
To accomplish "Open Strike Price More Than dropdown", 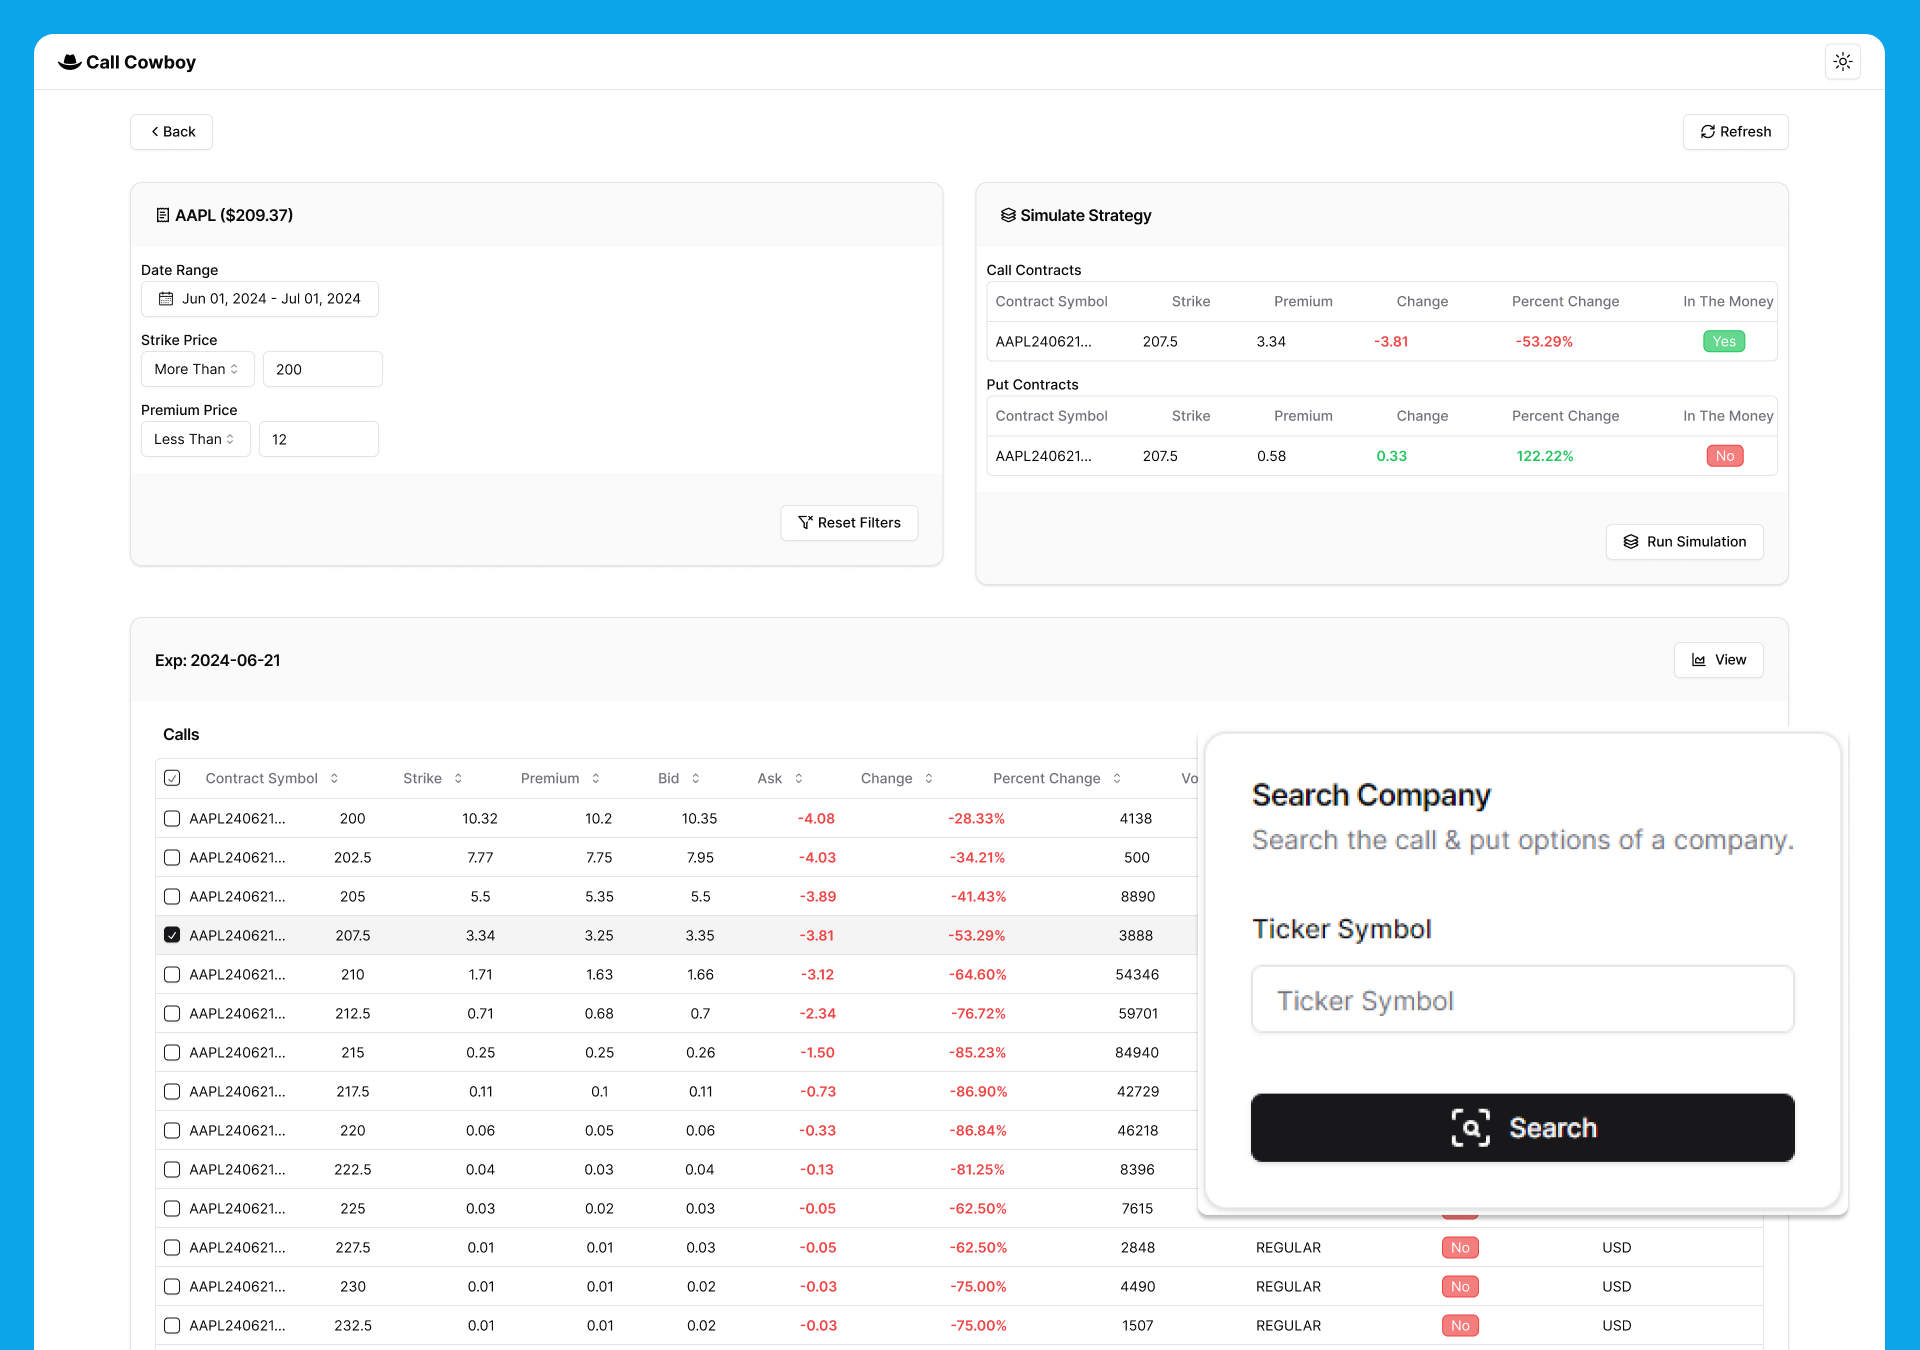I will [197, 369].
